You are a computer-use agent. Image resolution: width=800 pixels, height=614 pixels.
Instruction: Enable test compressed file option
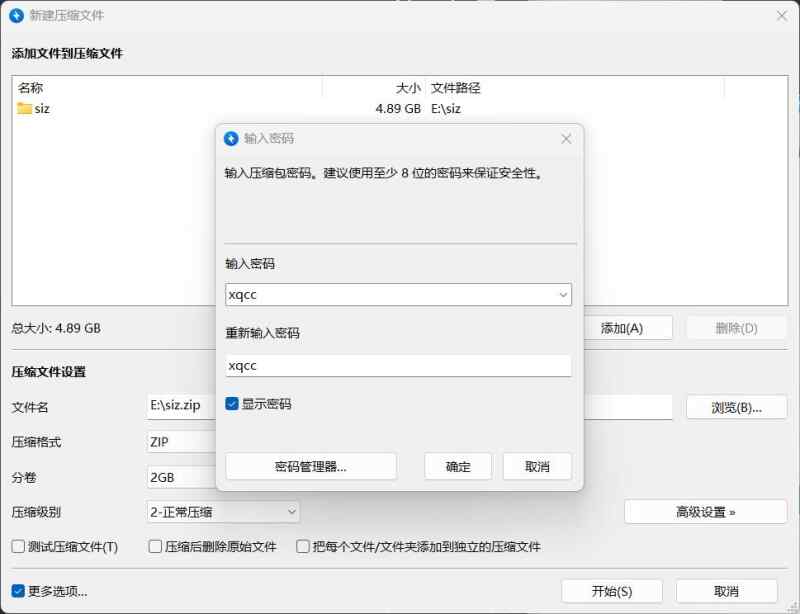pos(18,546)
